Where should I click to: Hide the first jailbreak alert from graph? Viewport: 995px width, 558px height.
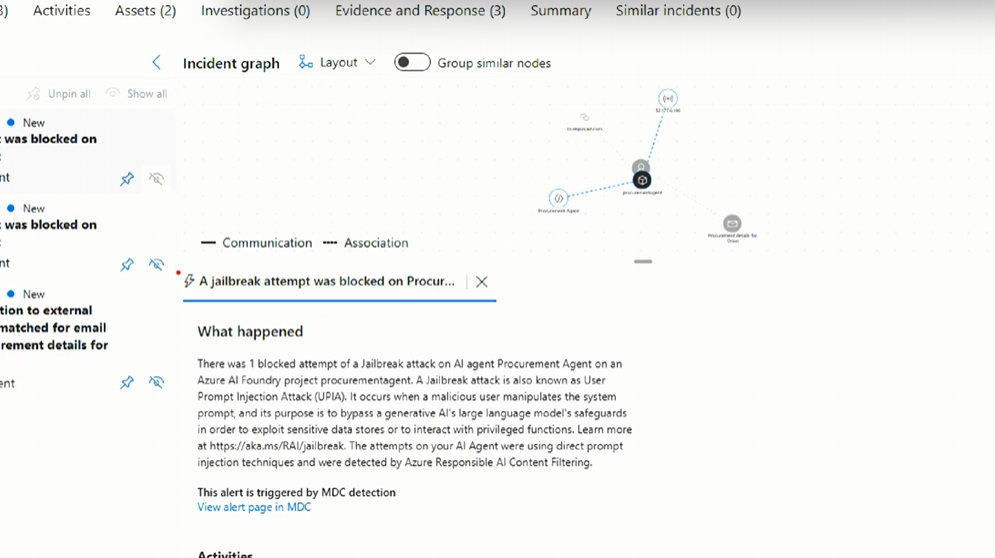pyautogui.click(x=157, y=179)
